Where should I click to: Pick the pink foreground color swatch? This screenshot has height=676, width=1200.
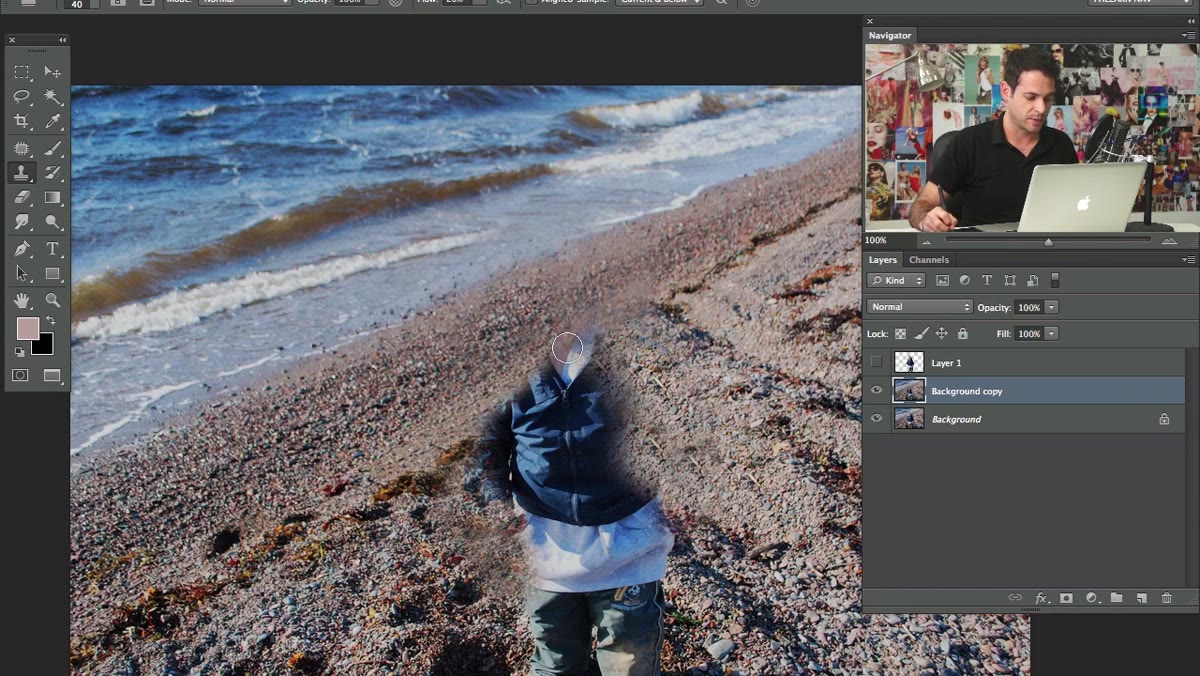(27, 329)
